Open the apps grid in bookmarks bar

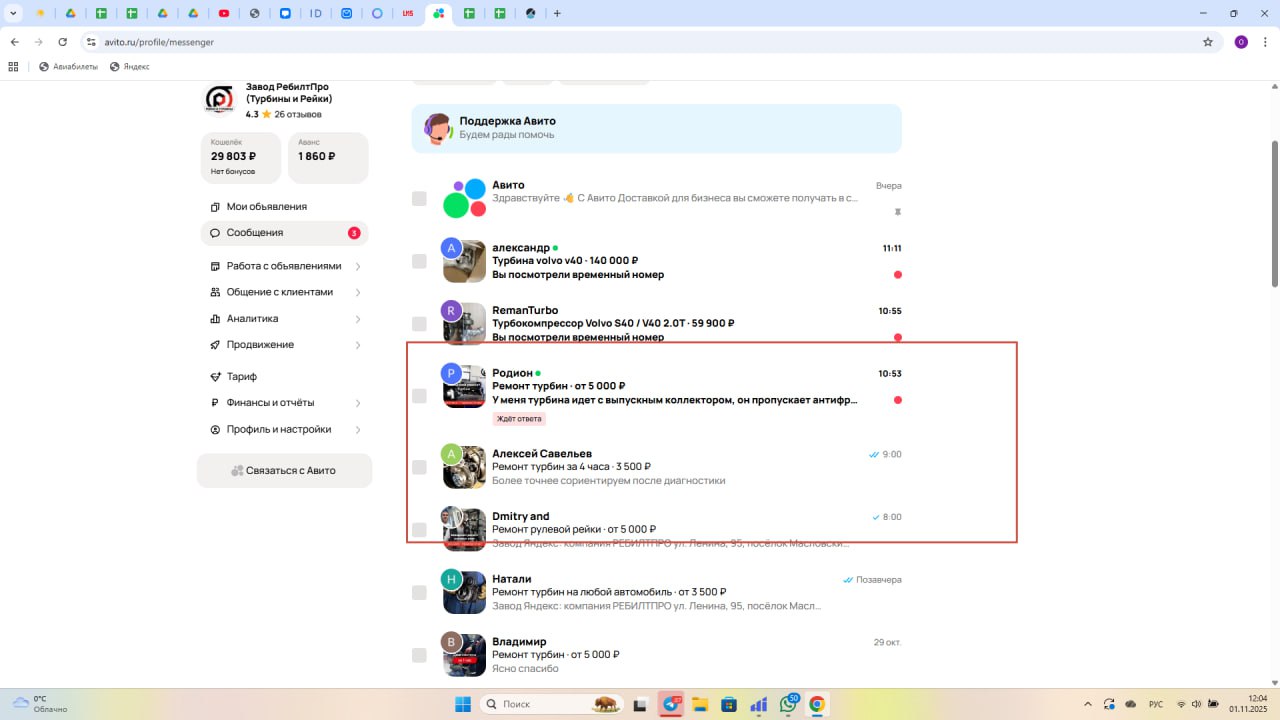pos(14,67)
